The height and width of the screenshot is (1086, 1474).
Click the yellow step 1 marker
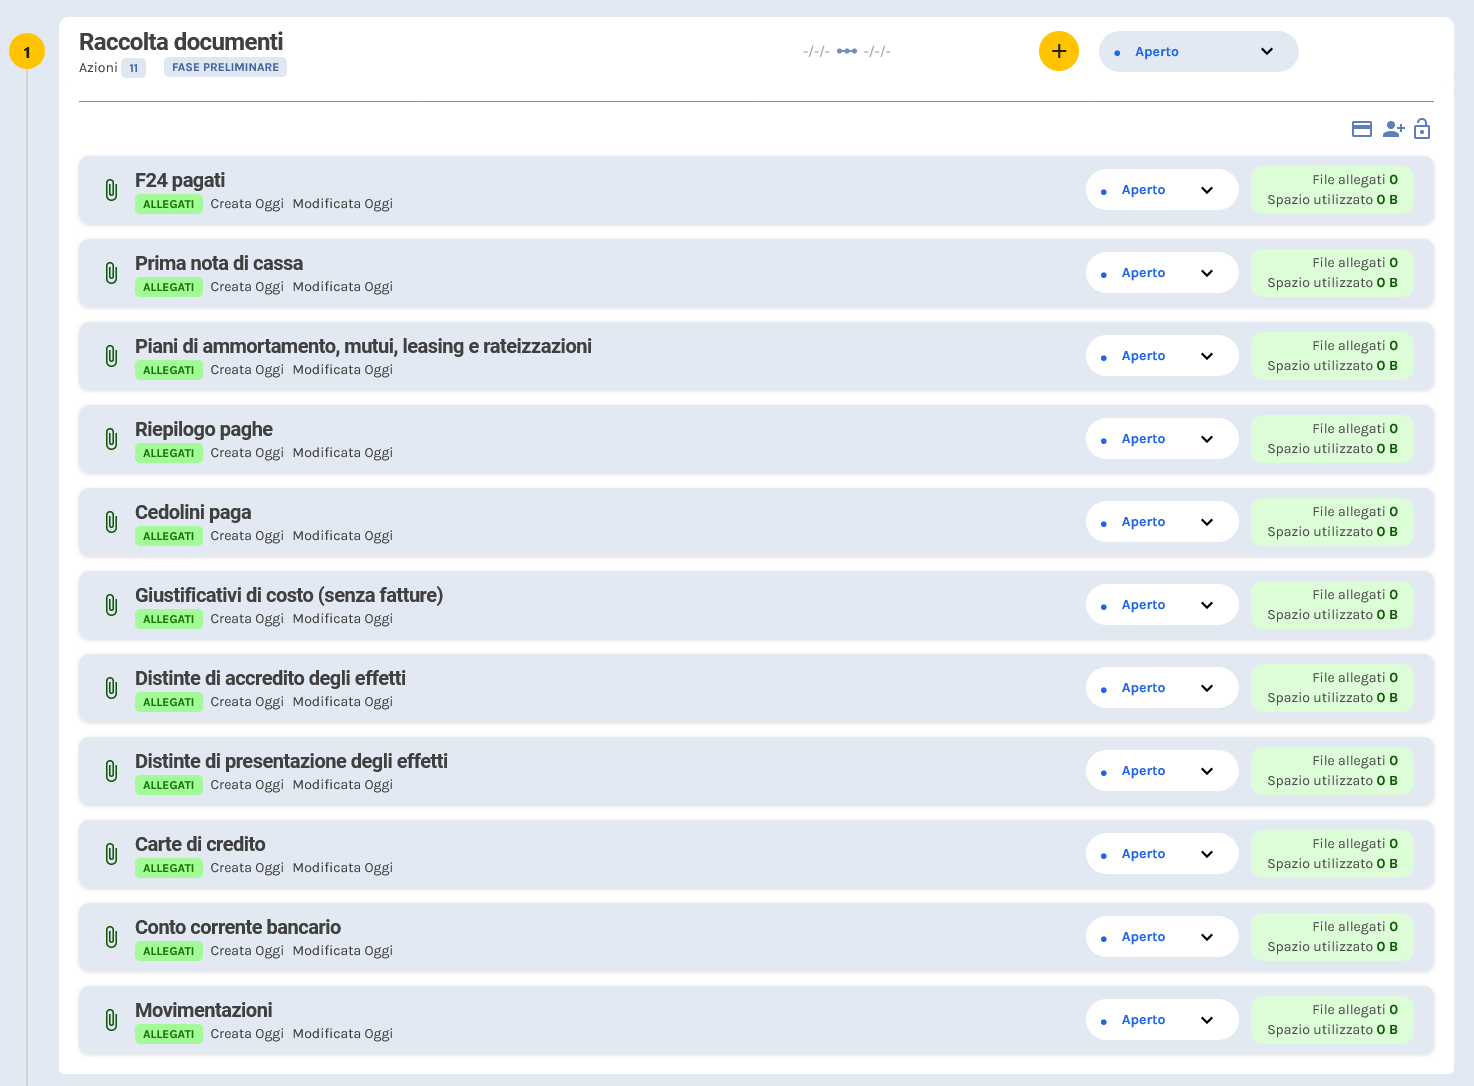(27, 52)
